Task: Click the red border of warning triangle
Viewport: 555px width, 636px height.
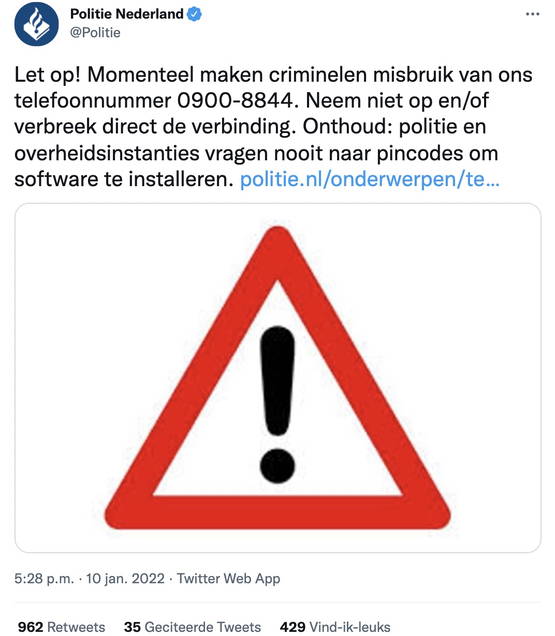Action: coord(278,513)
